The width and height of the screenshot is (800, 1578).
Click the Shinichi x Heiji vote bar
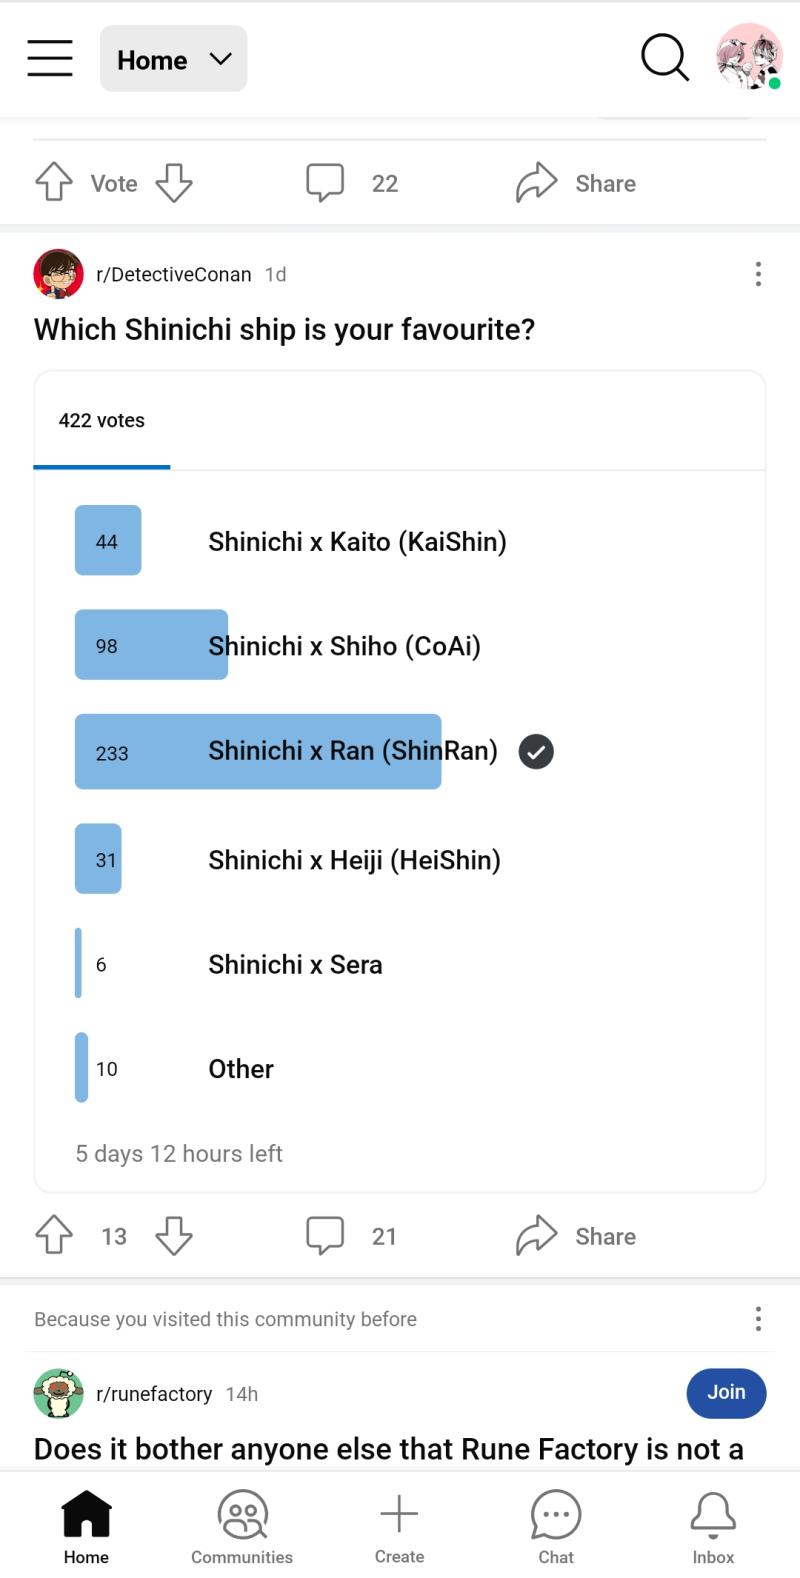[x=98, y=859]
